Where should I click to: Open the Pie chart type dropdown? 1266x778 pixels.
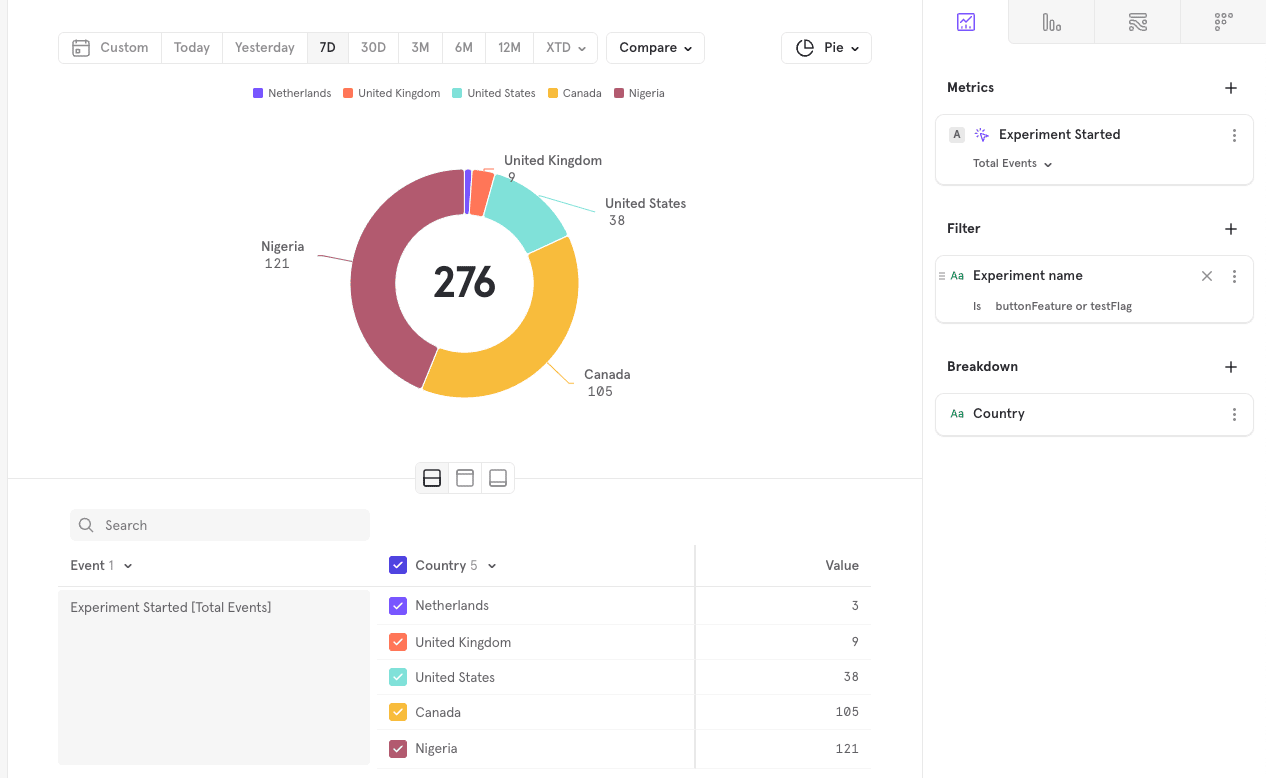coord(826,48)
